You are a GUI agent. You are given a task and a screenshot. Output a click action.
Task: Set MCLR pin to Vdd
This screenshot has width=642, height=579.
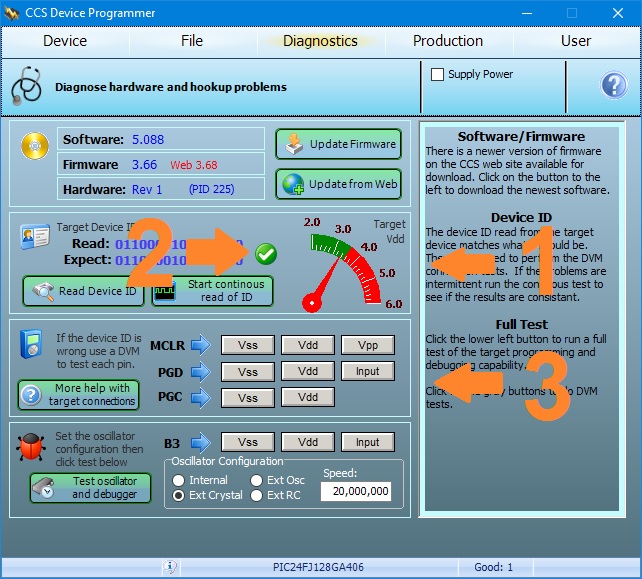click(x=308, y=345)
